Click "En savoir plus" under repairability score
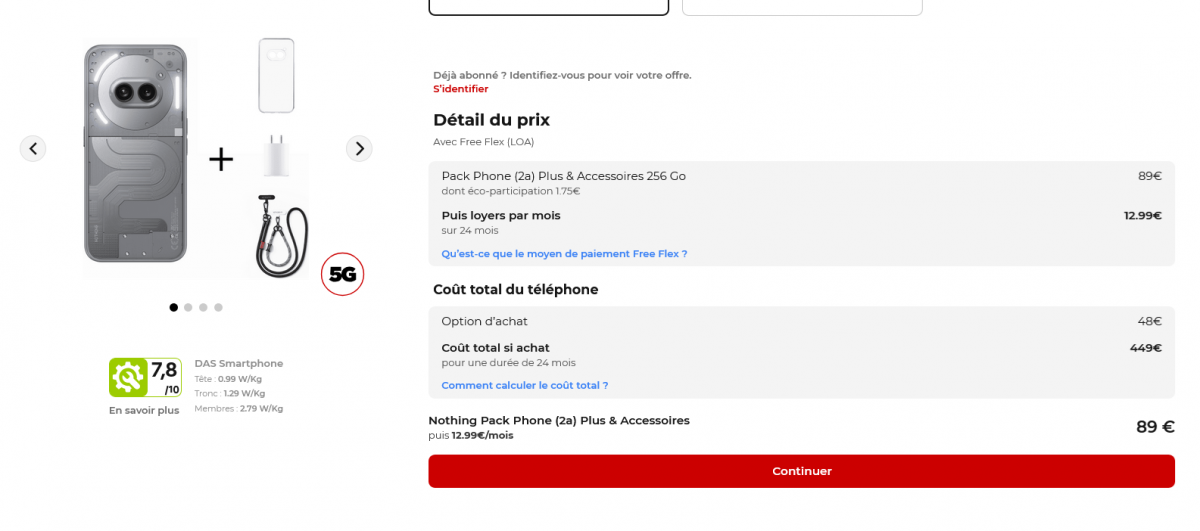The height and width of the screenshot is (531, 1200). (144, 410)
